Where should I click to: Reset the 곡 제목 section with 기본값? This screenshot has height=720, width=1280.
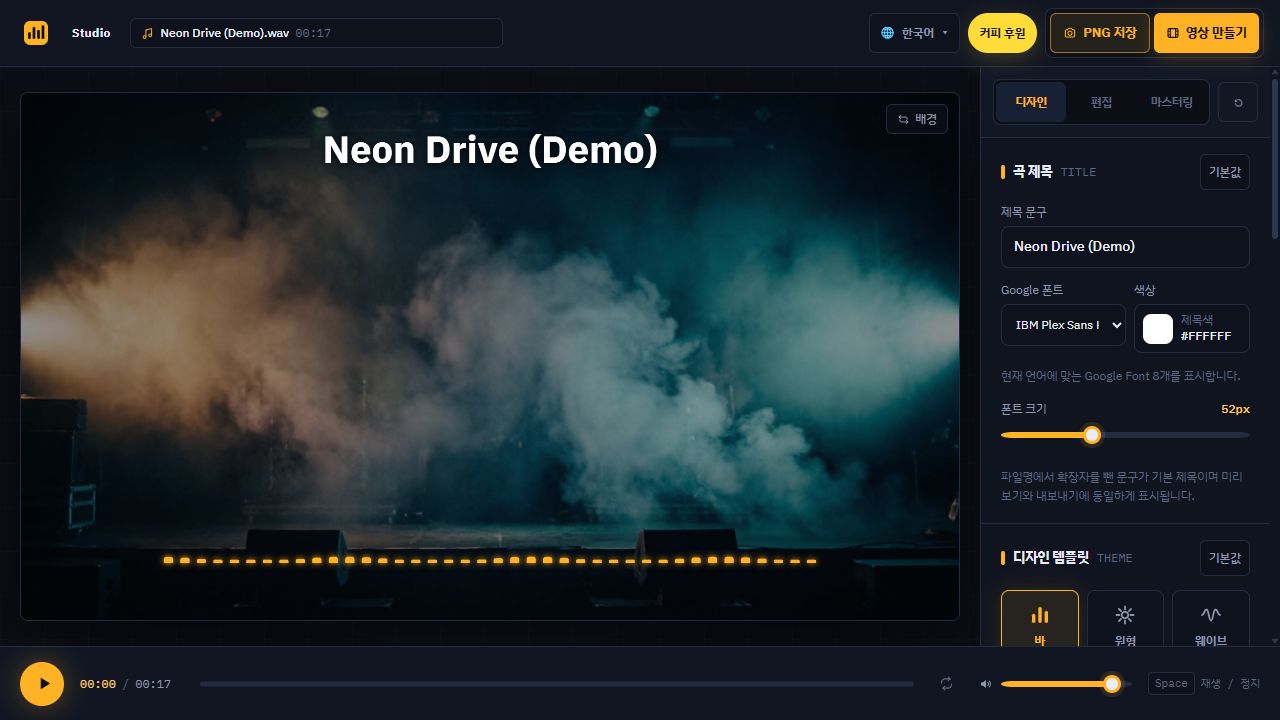1225,172
